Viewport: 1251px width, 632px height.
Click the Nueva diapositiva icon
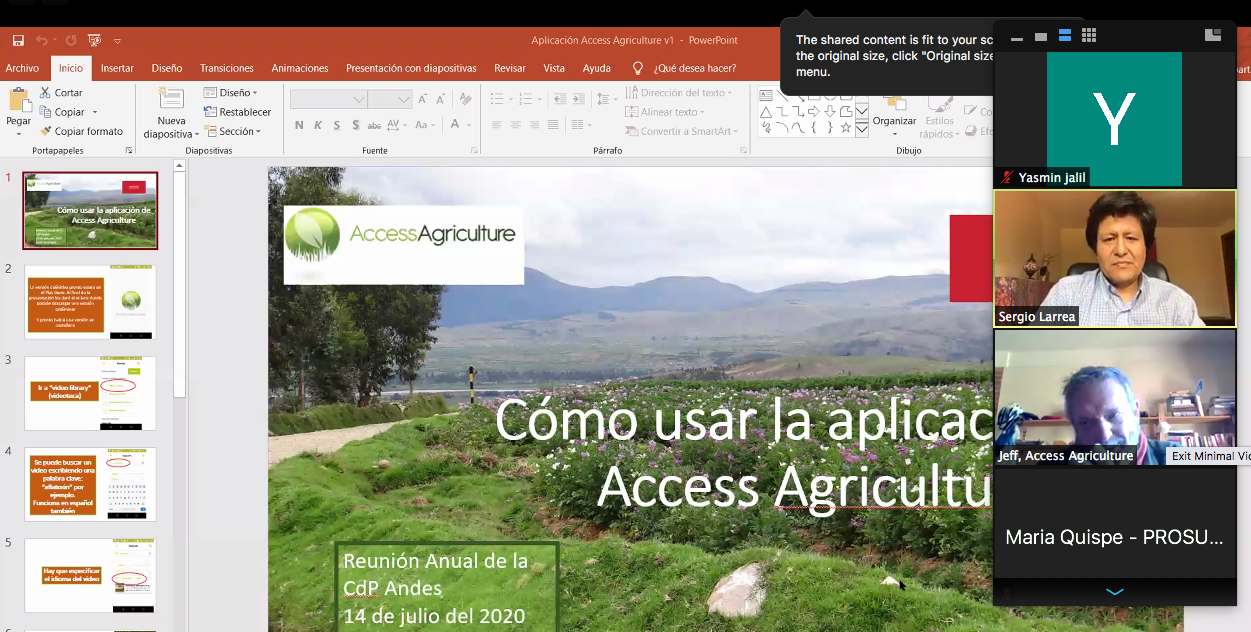[171, 100]
